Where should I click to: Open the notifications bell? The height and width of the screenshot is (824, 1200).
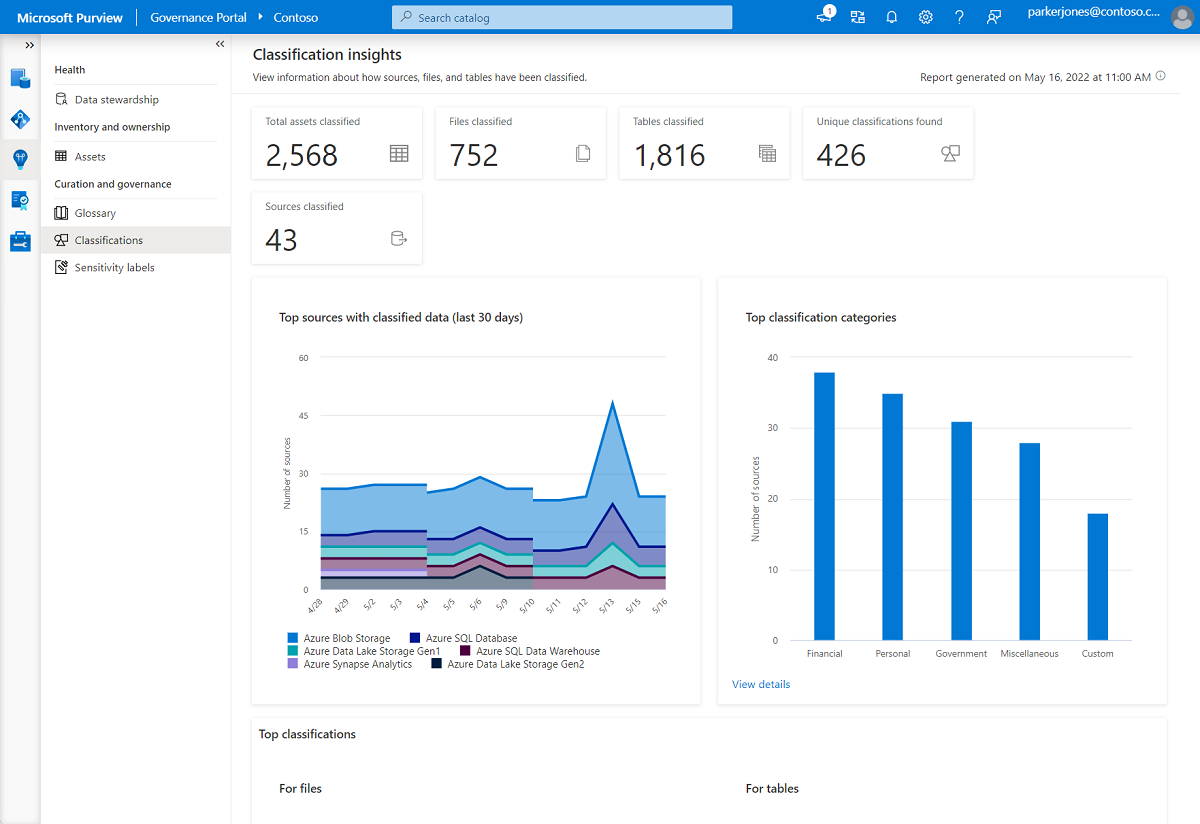892,17
